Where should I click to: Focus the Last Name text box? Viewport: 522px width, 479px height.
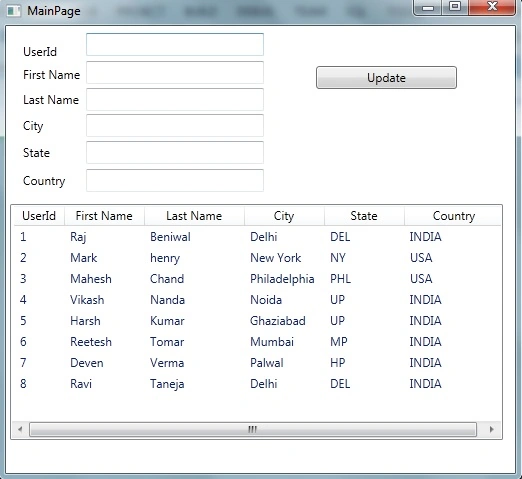point(175,99)
